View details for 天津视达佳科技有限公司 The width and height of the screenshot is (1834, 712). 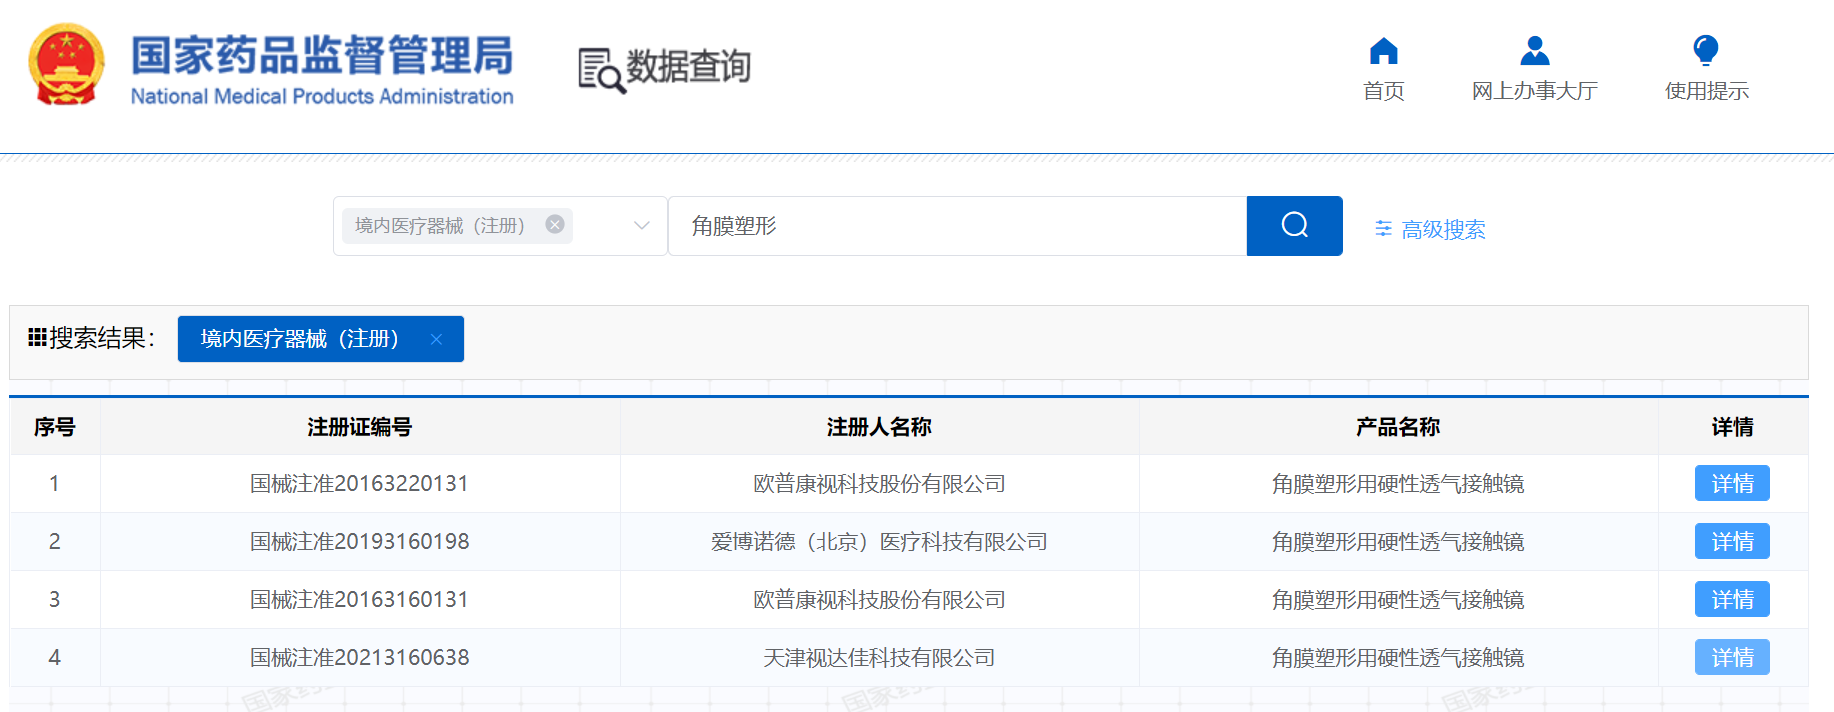tap(1731, 658)
